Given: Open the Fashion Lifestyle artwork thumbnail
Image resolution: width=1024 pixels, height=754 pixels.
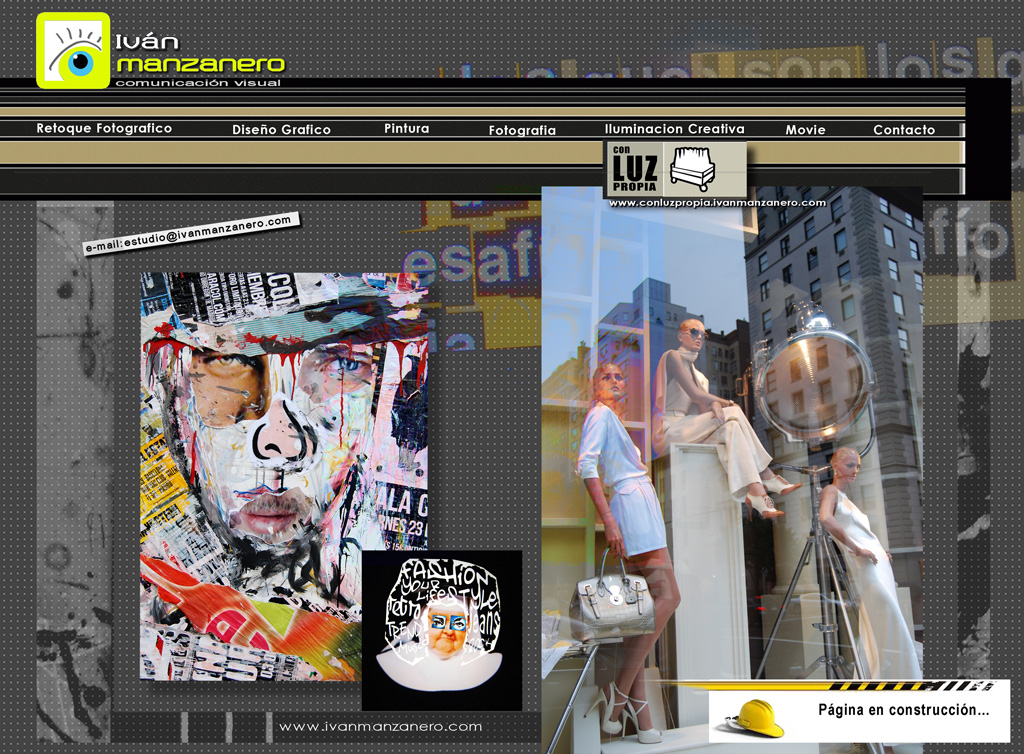Looking at the screenshot, I should (x=442, y=630).
